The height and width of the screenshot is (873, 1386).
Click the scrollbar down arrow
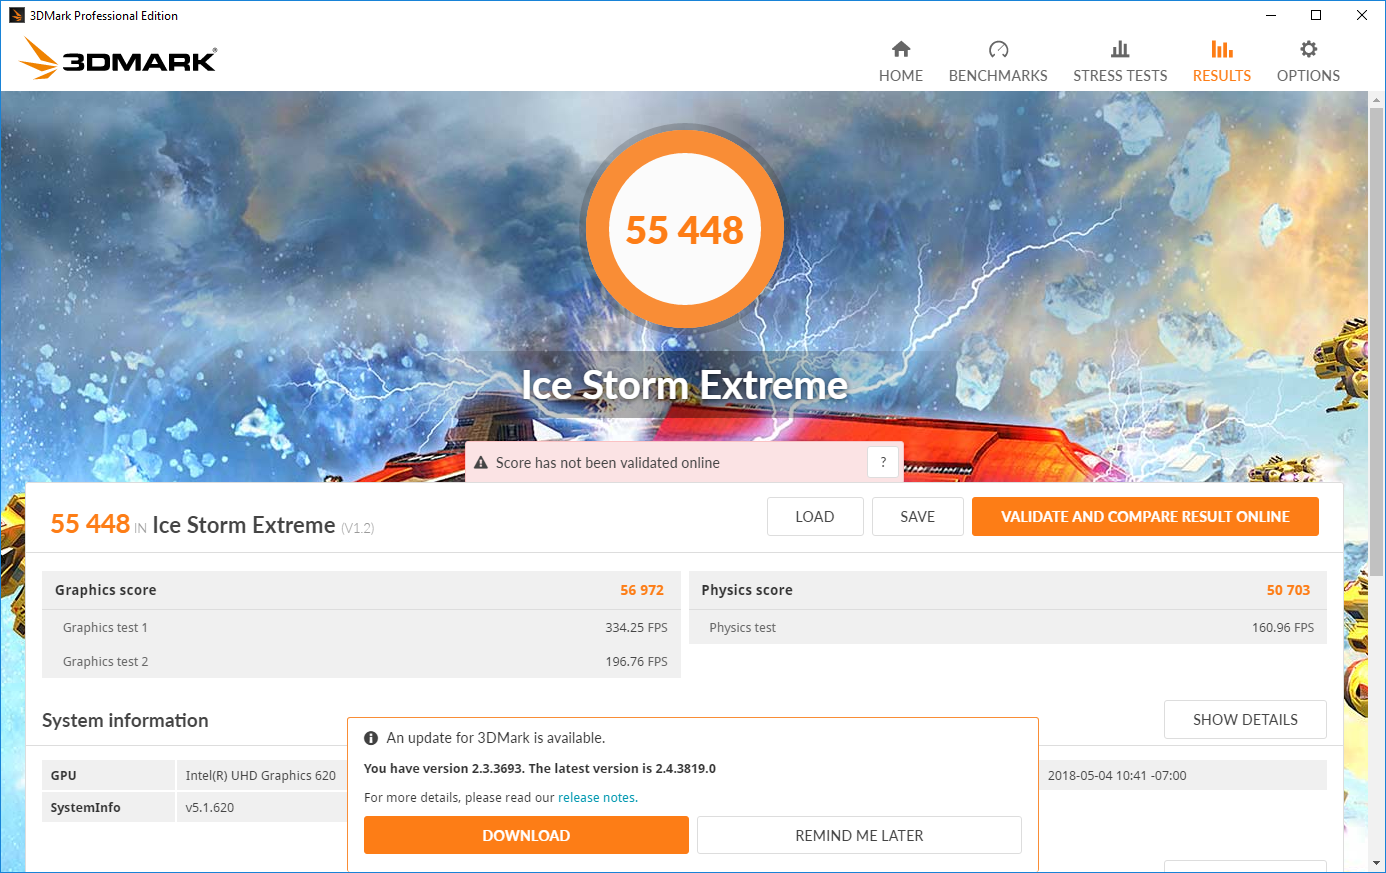(x=1377, y=863)
